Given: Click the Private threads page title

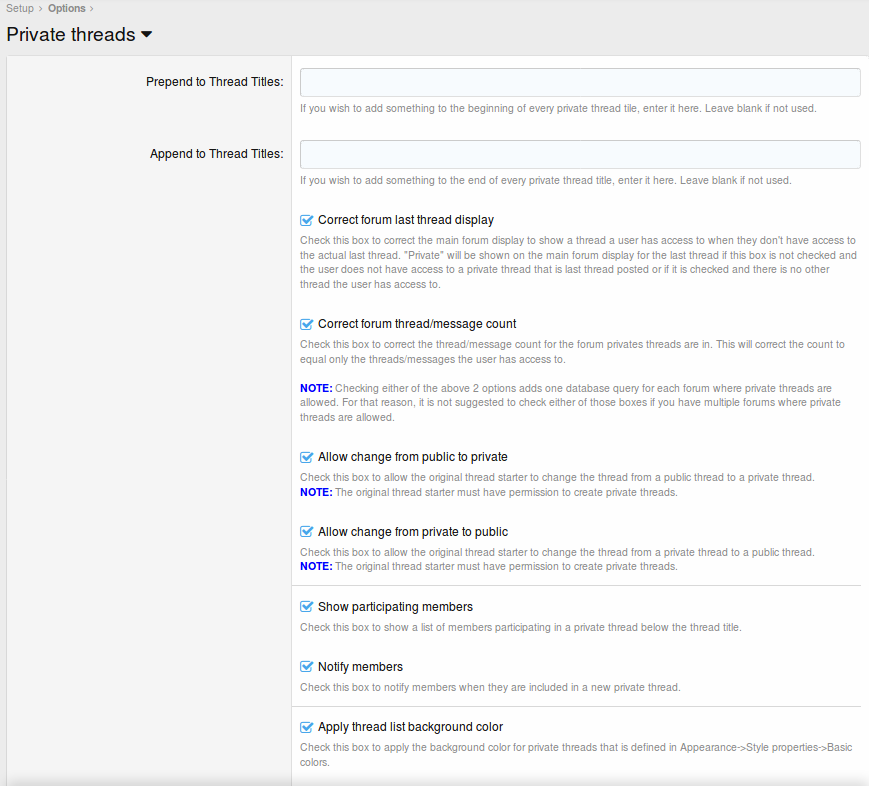Looking at the screenshot, I should pos(70,35).
